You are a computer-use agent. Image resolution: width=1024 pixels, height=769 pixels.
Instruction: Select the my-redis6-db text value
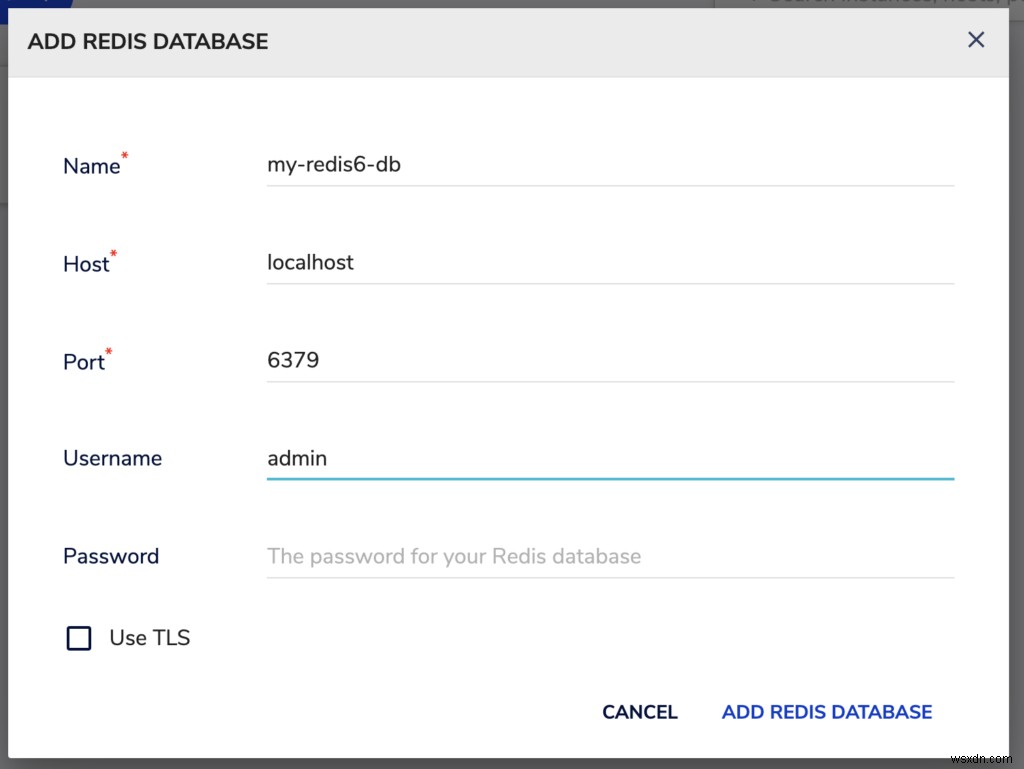pos(333,164)
